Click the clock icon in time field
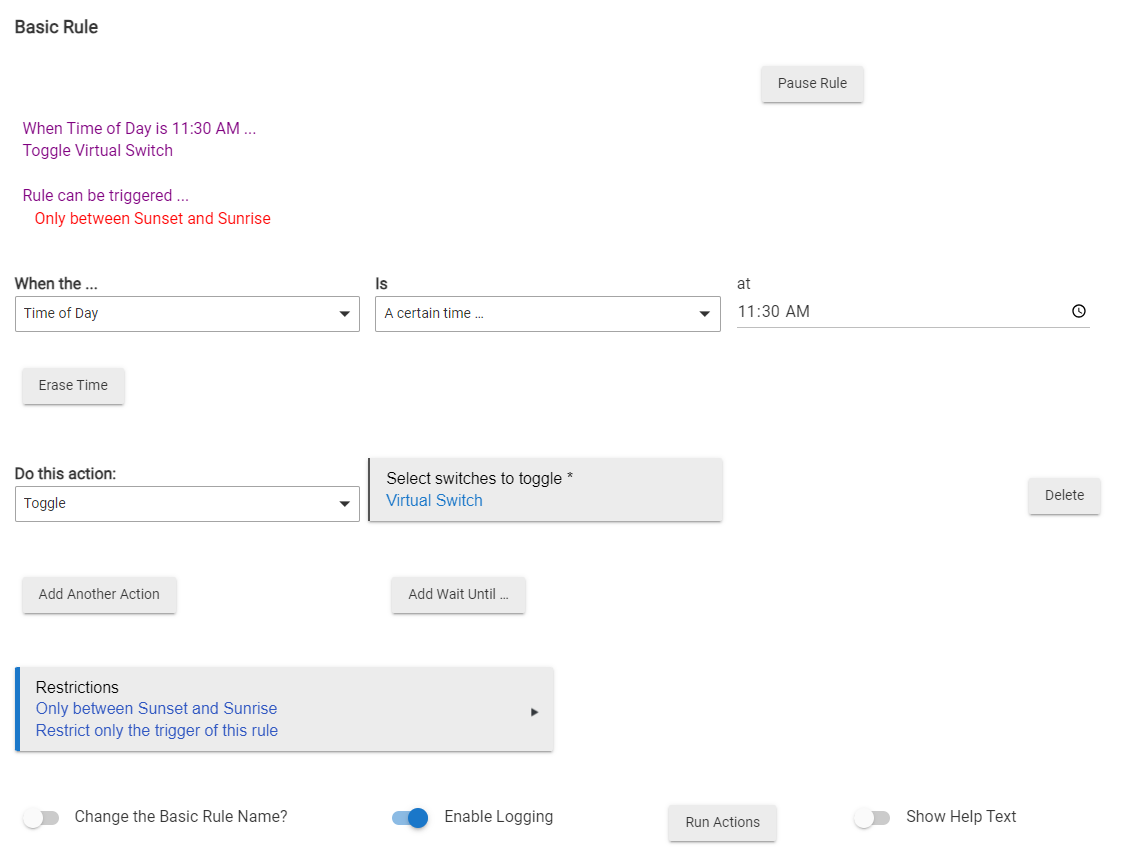Screen dimensions: 1130x864 [x=1078, y=312]
